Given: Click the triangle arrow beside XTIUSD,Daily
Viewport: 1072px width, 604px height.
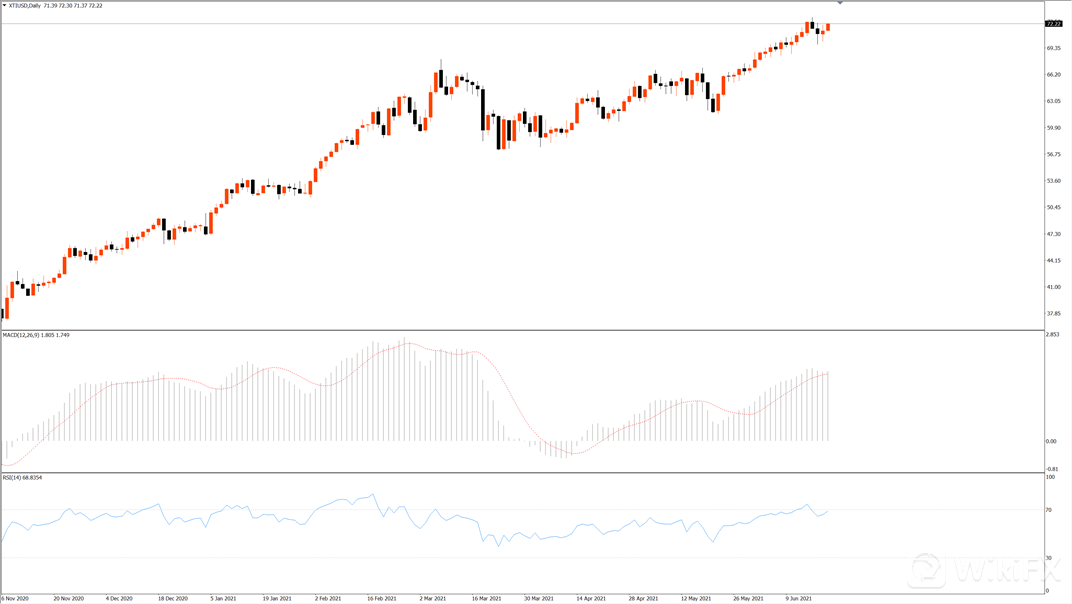Looking at the screenshot, I should point(5,6).
